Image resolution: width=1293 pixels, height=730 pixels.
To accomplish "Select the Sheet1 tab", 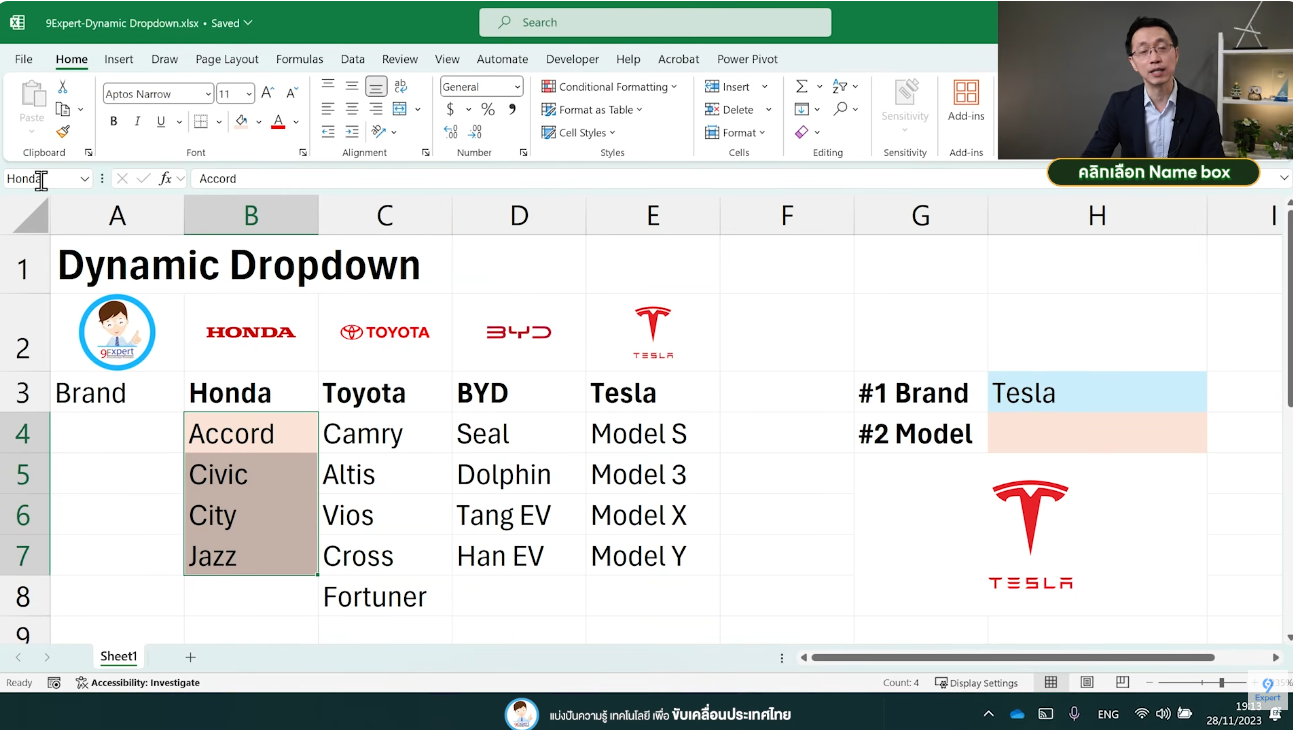I will point(118,657).
